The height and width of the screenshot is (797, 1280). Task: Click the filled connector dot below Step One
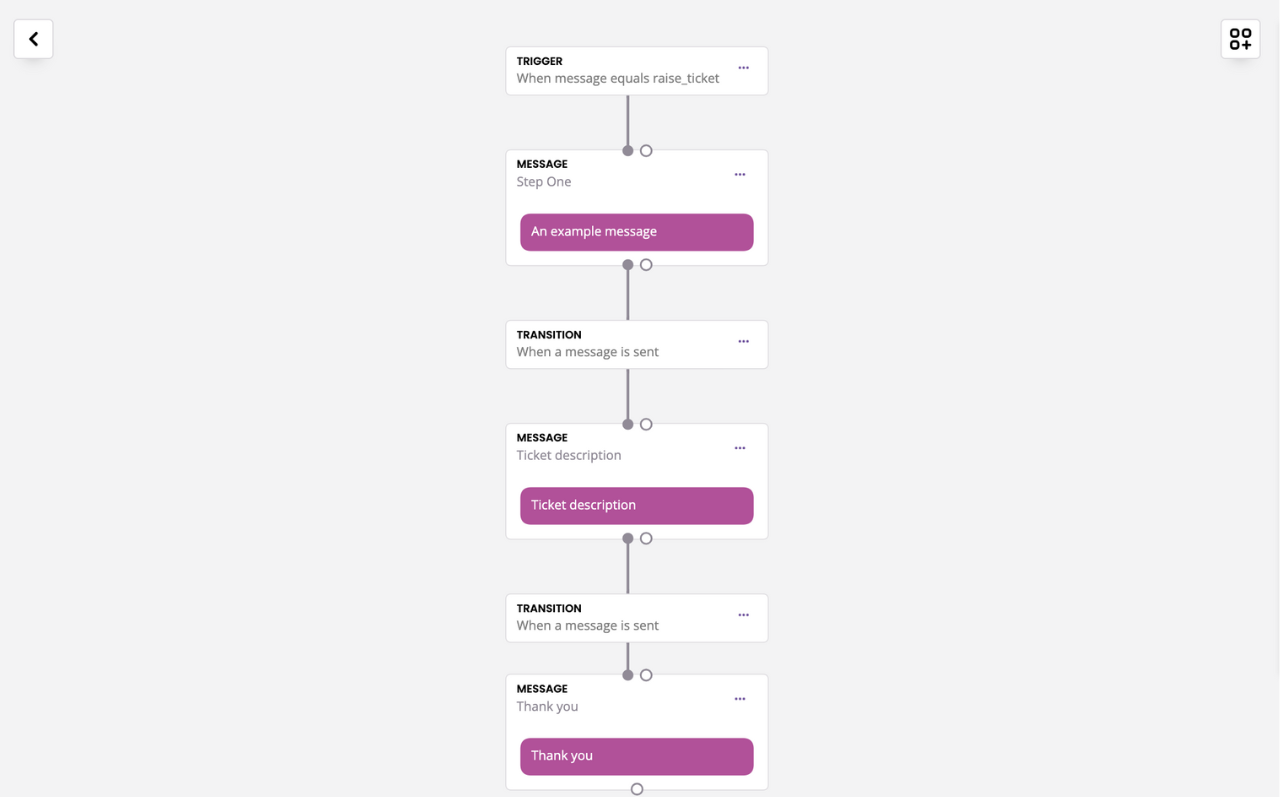pos(628,265)
